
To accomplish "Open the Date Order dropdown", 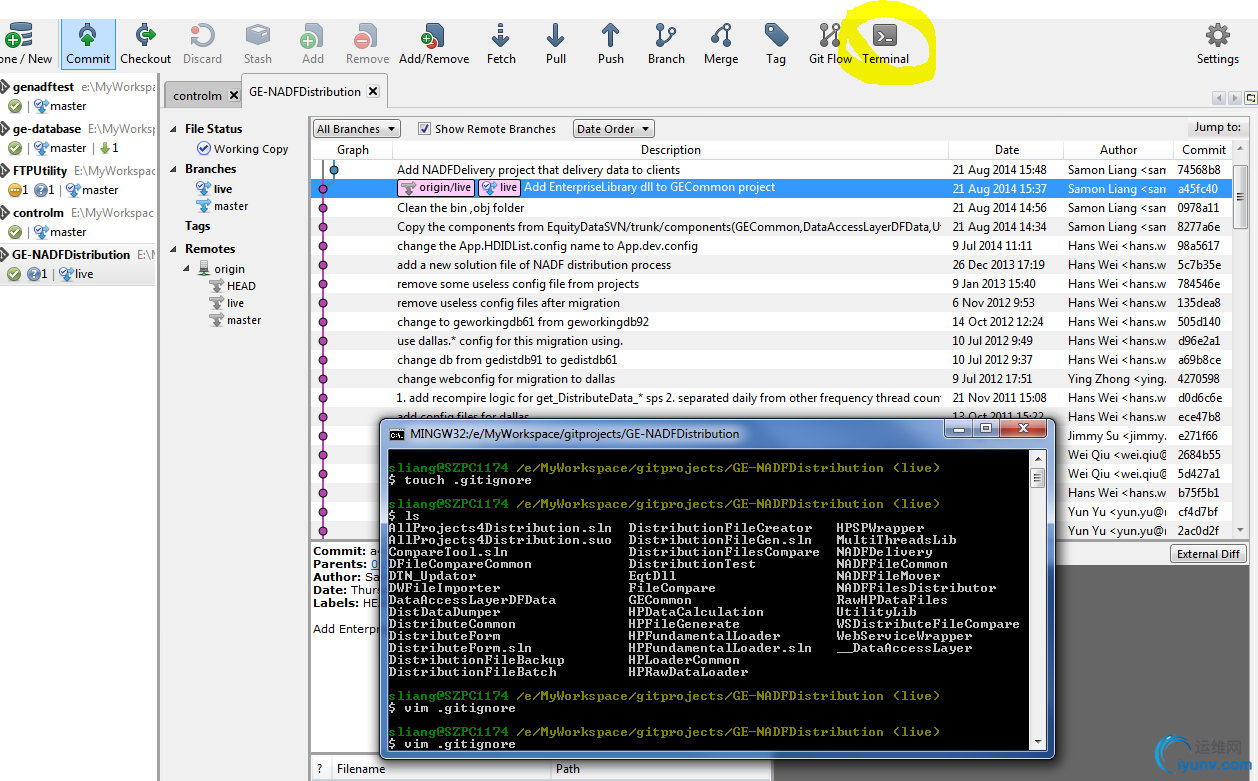I will [613, 129].
